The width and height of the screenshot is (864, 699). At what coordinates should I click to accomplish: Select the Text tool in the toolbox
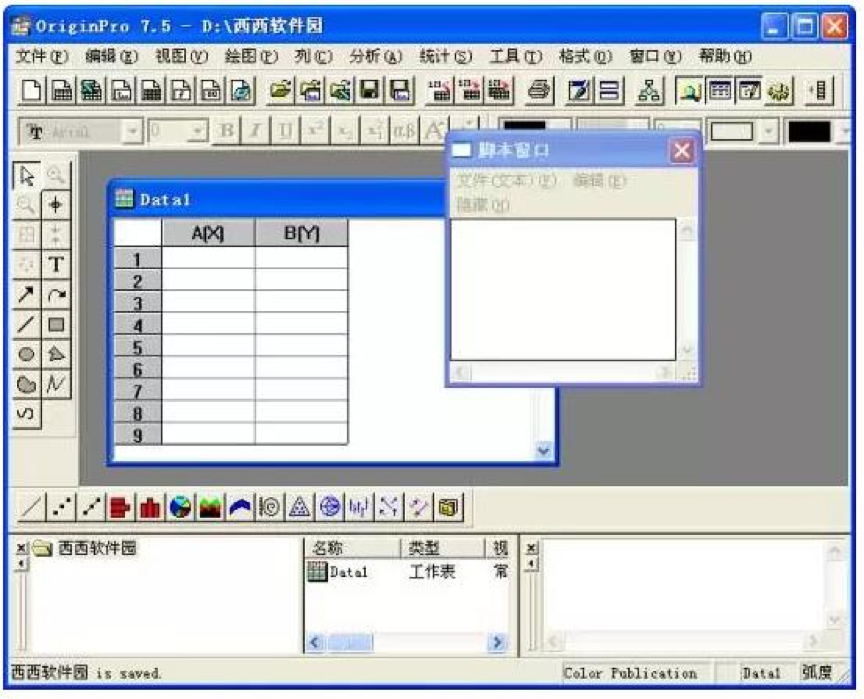[55, 264]
